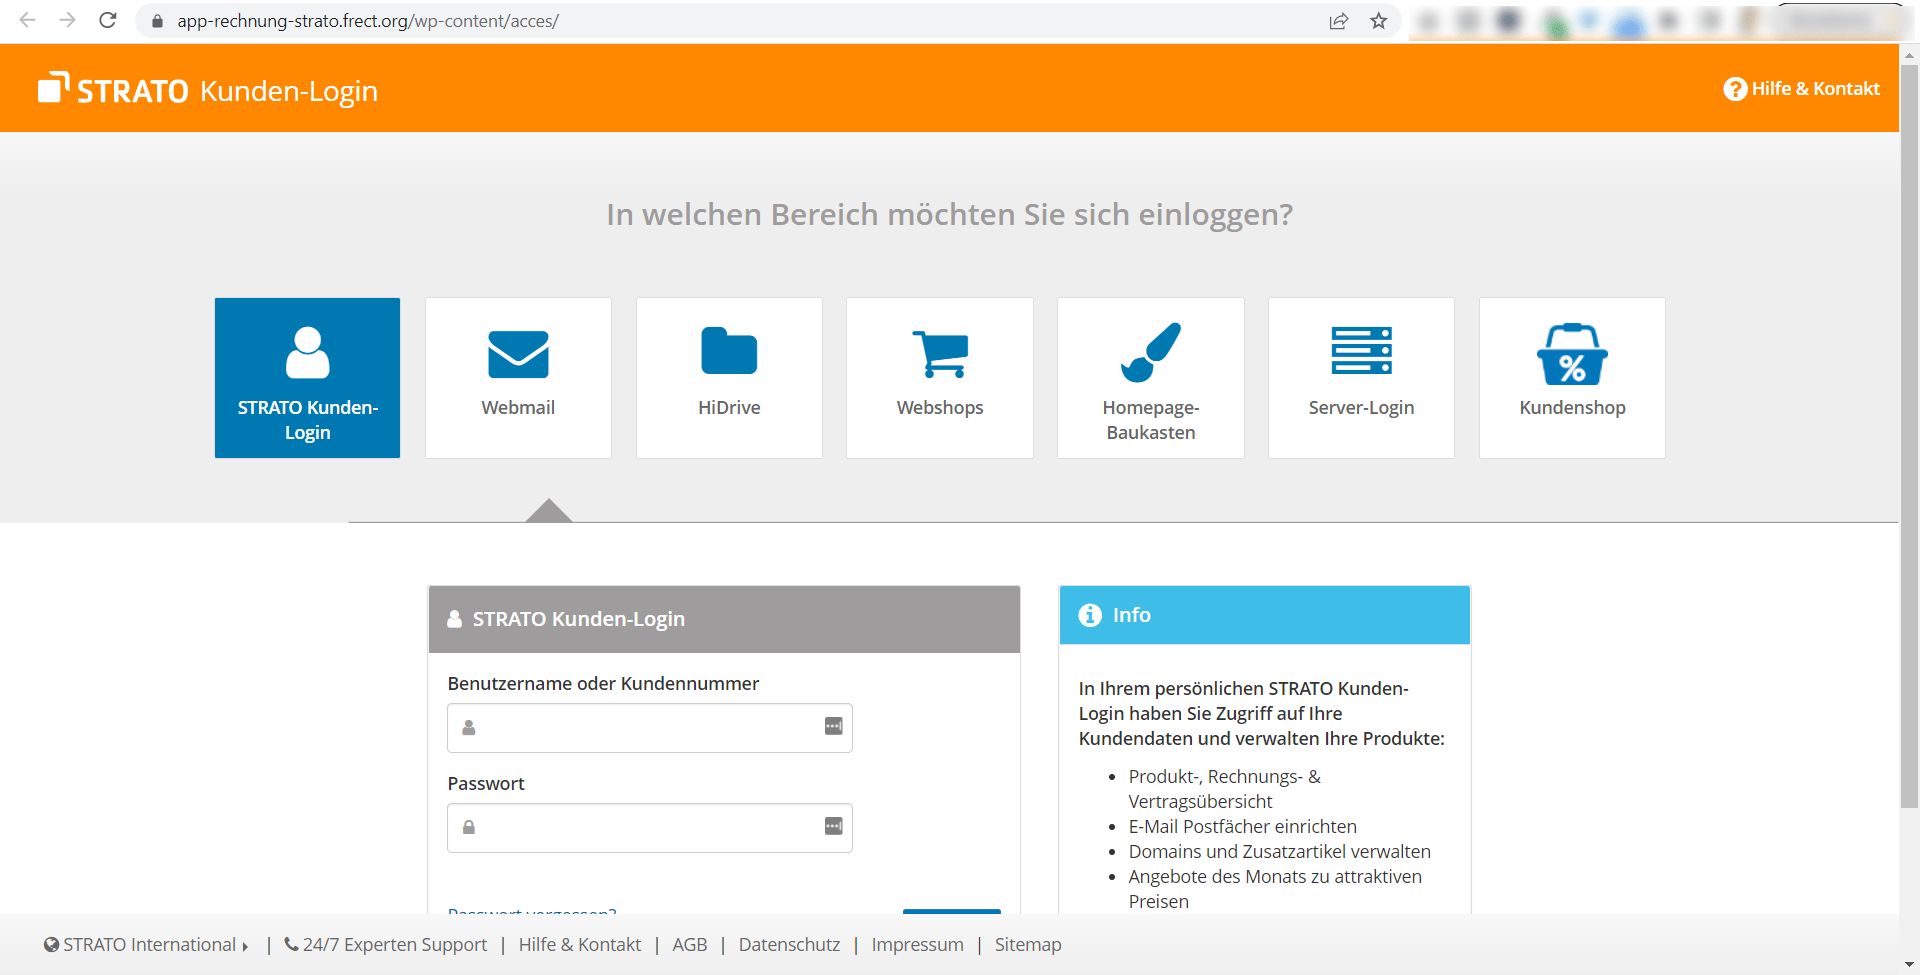The image size is (1920, 975).
Task: Select the Webshops tile
Action: (940, 378)
